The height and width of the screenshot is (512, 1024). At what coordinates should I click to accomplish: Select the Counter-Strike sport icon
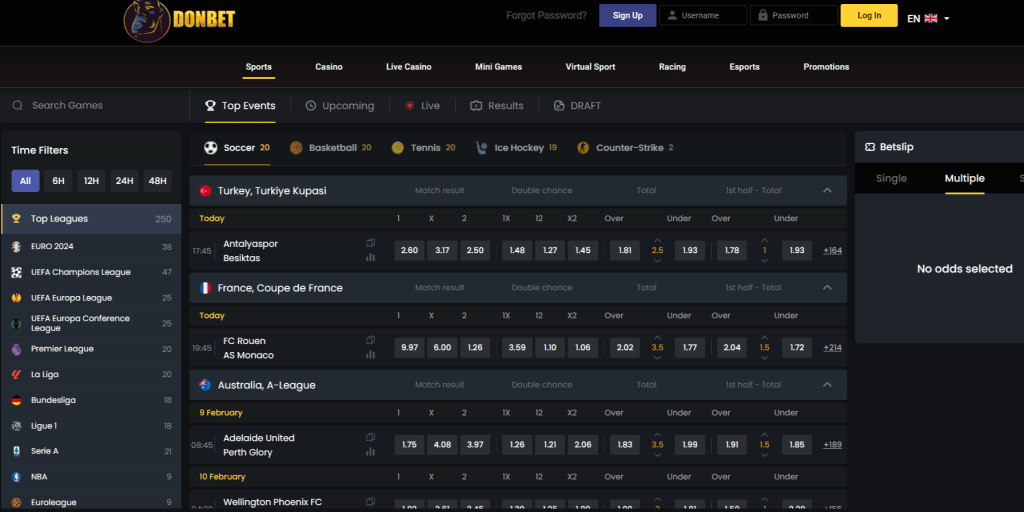pyautogui.click(x=583, y=148)
